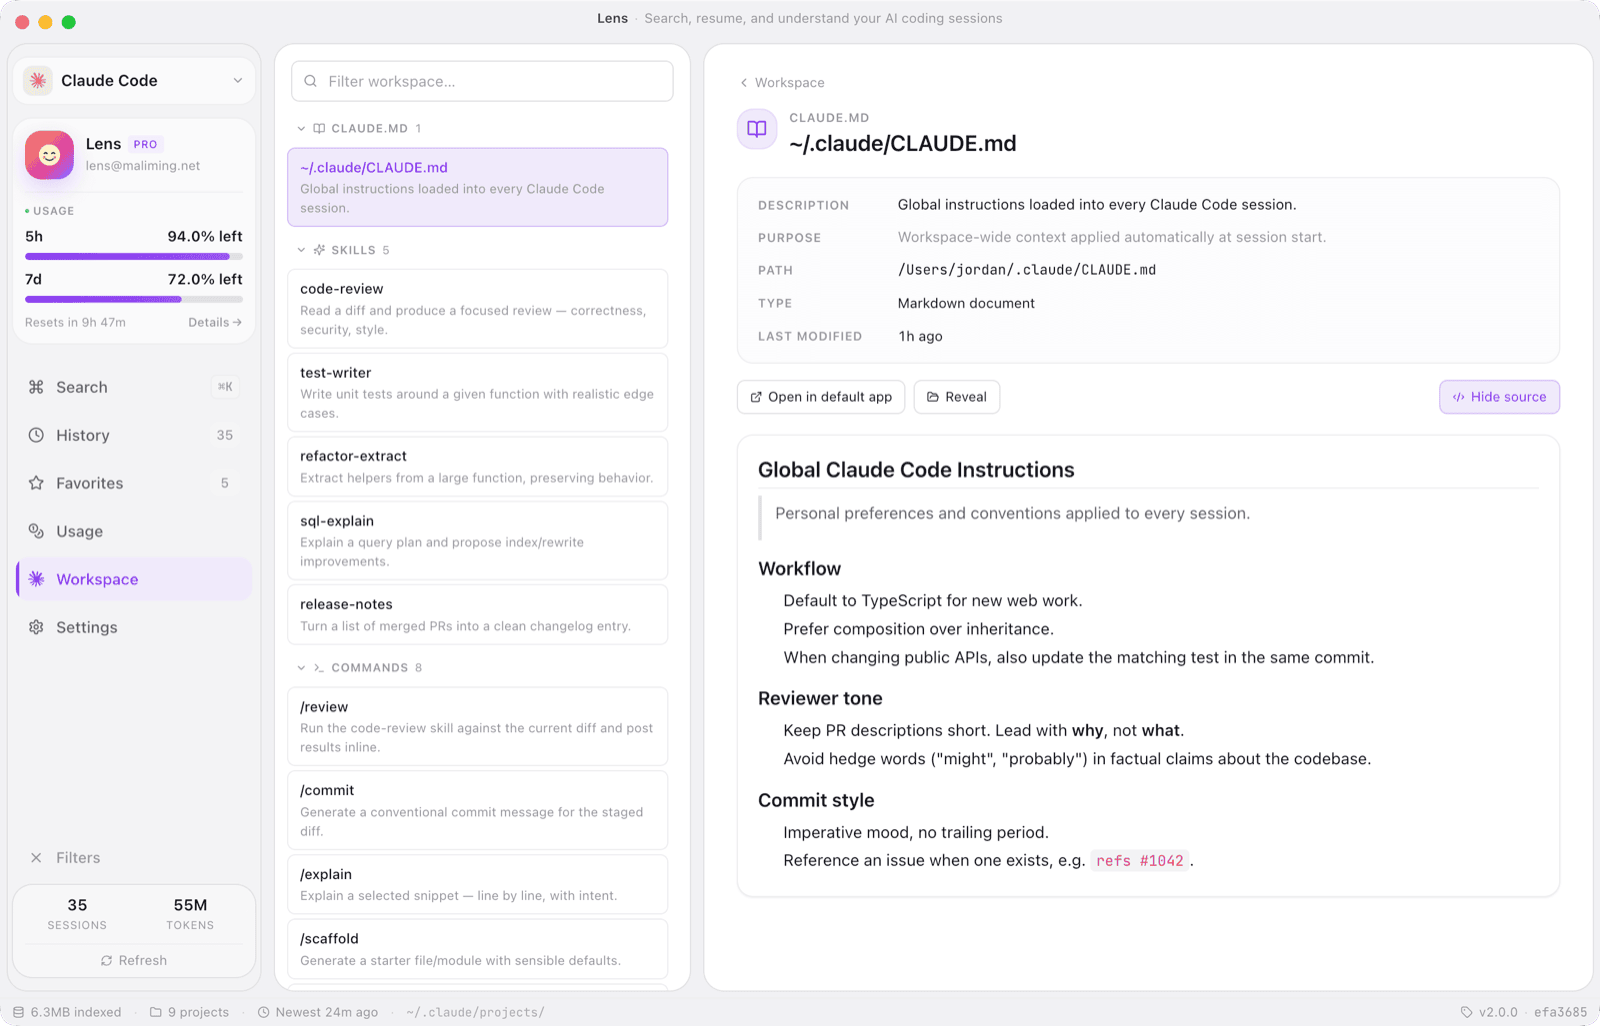Collapse the CLAUDE.MD section chevron
The height and width of the screenshot is (1026, 1600).
click(x=301, y=128)
